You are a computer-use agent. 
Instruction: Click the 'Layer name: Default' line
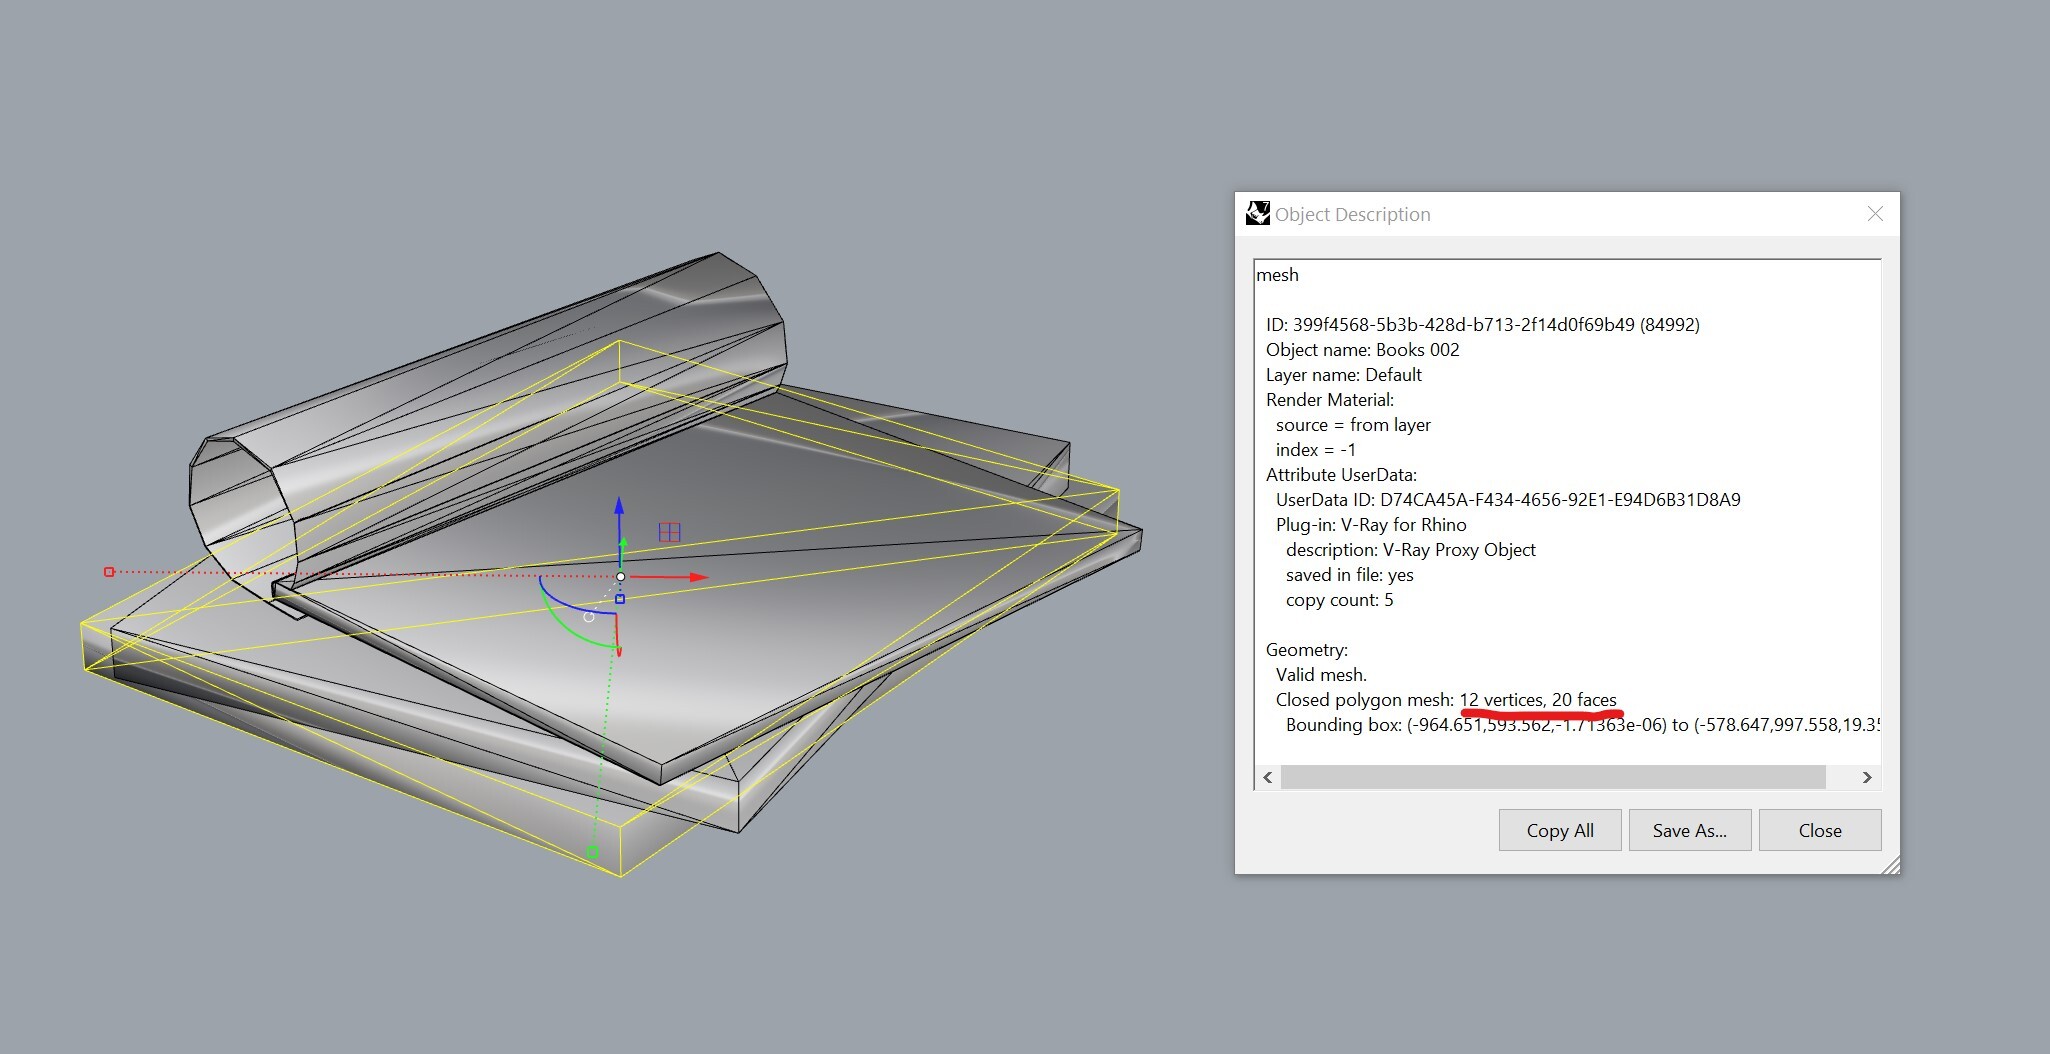[x=1343, y=375]
